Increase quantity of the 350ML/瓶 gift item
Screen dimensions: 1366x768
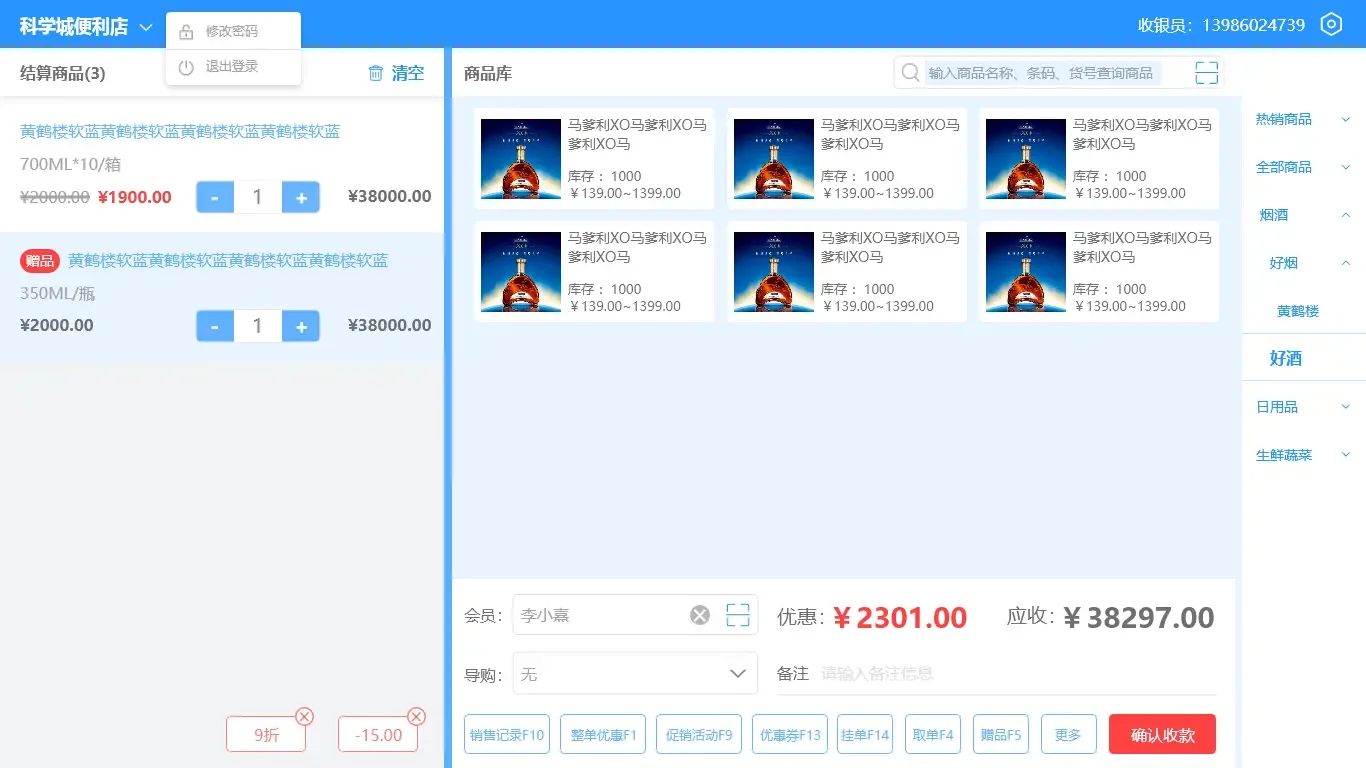(x=301, y=326)
